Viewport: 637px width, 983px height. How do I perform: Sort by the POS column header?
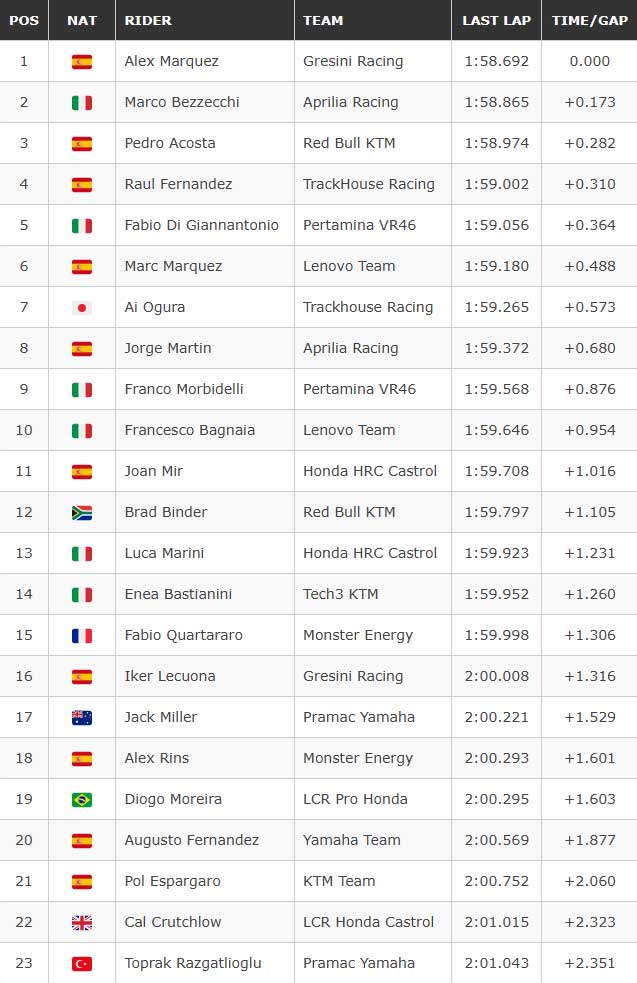(24, 20)
